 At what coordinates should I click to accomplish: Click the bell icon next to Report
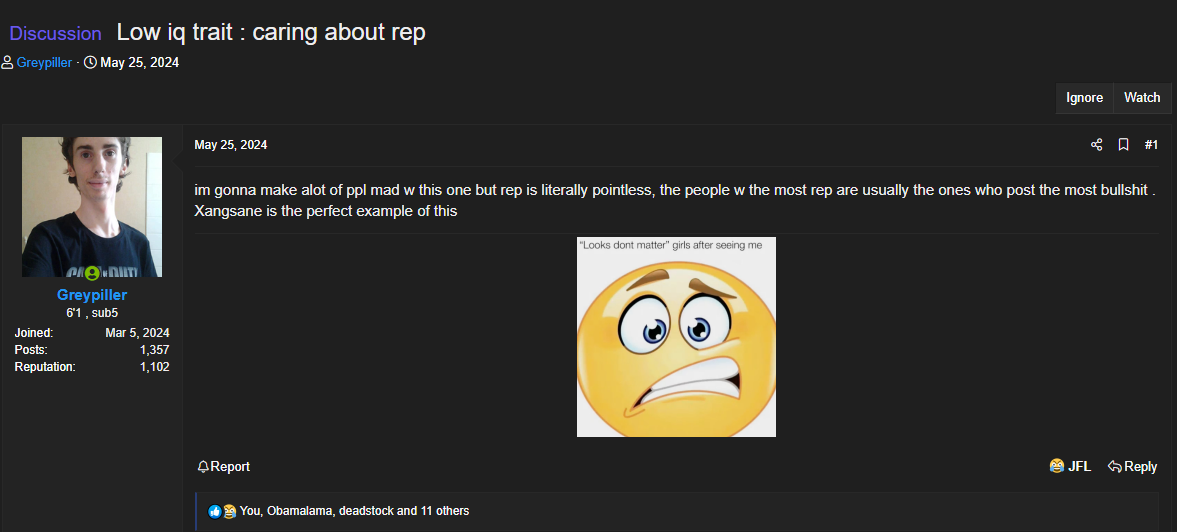pos(203,467)
